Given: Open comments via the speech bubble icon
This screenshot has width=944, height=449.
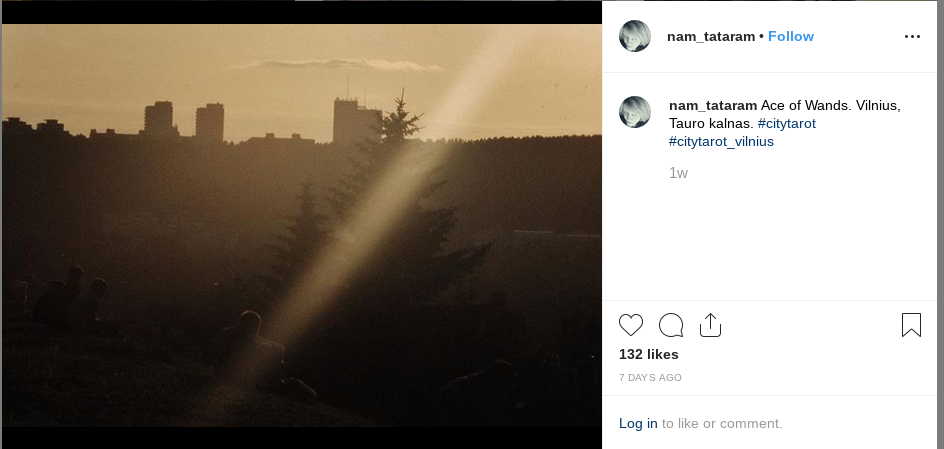Looking at the screenshot, I should point(671,325).
